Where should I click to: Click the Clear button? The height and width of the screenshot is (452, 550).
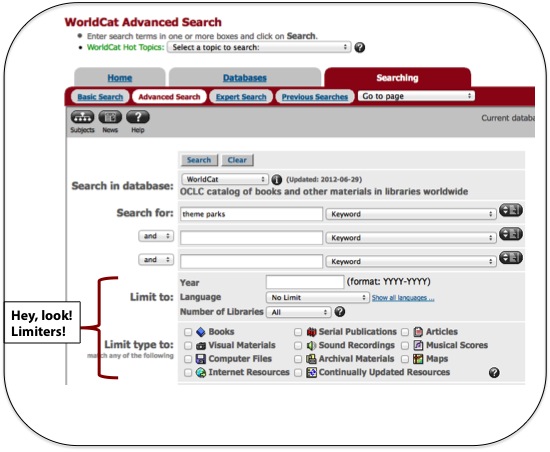click(237, 160)
